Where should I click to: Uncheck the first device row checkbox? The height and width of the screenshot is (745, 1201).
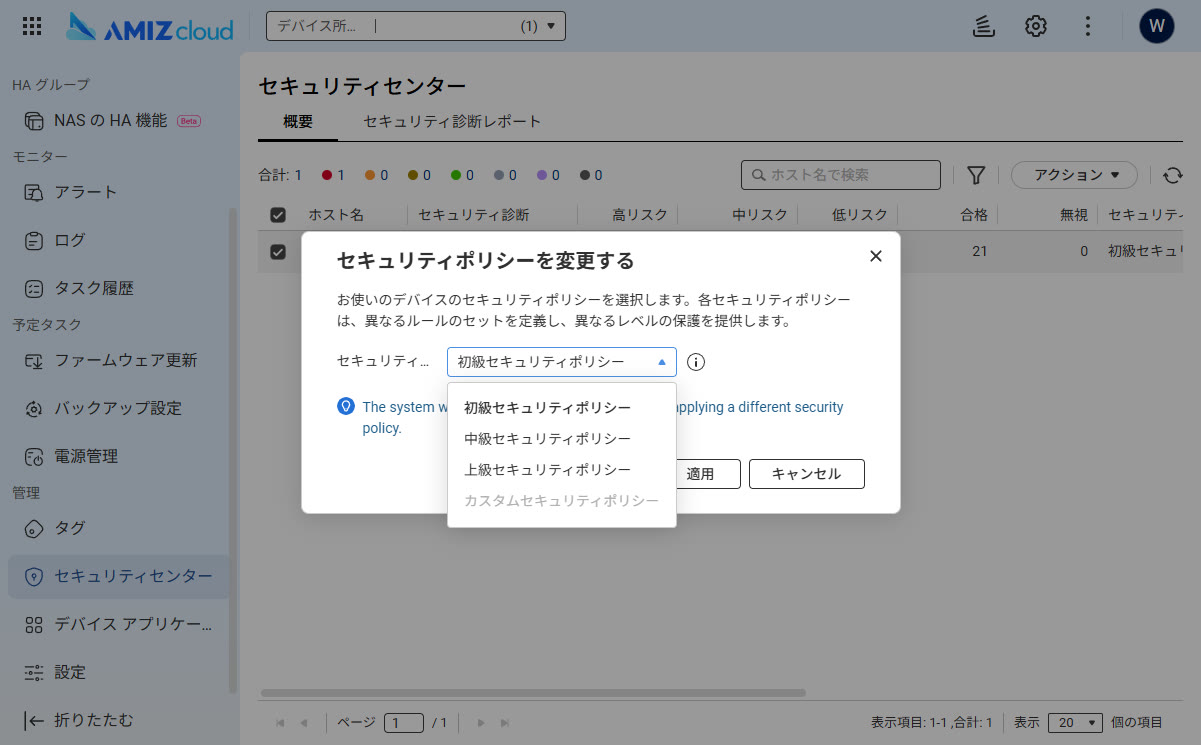(279, 252)
